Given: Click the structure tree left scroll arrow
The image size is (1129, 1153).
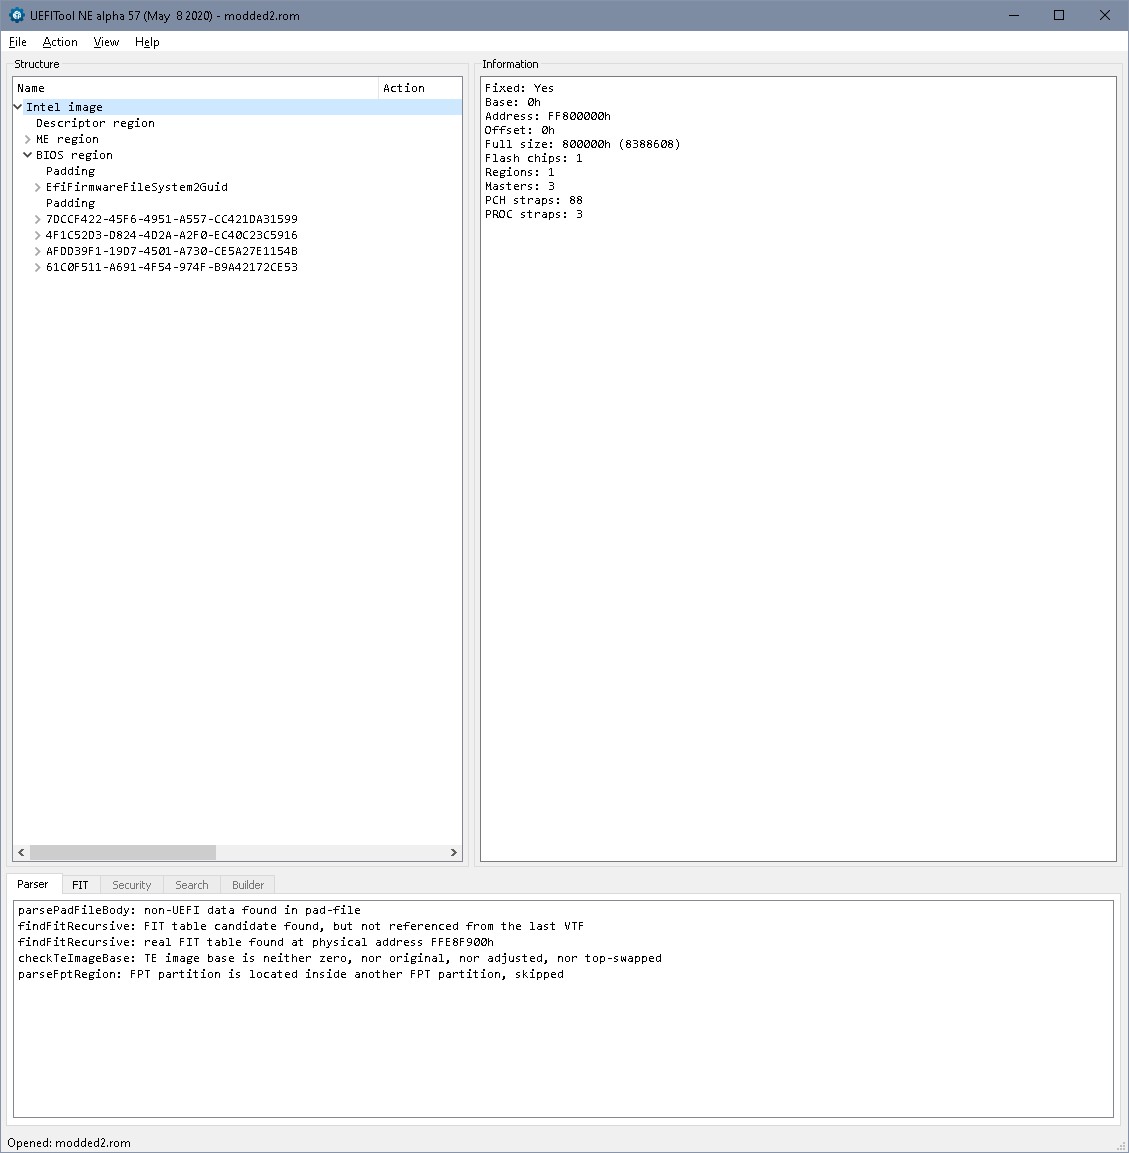Looking at the screenshot, I should coord(21,852).
